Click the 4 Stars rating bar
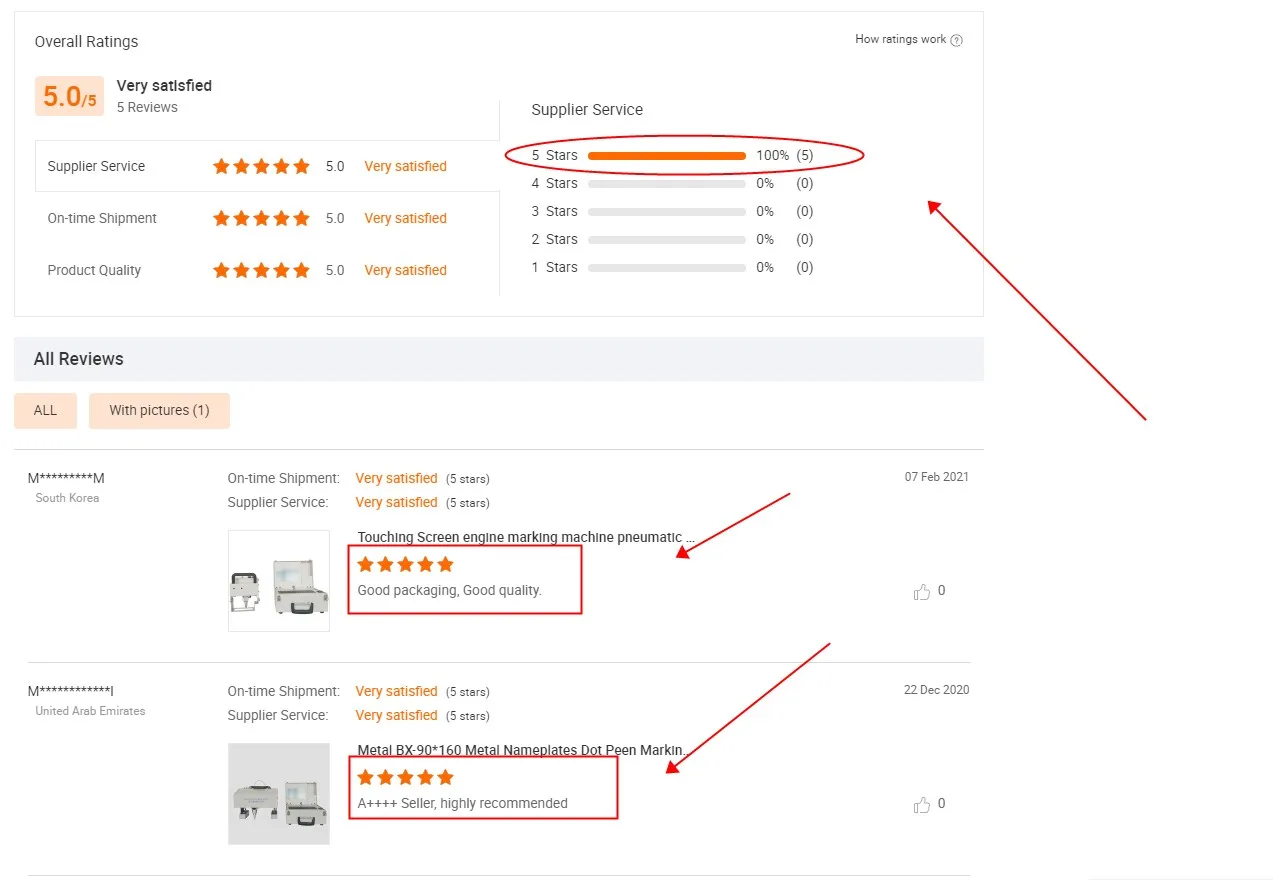 (x=667, y=184)
